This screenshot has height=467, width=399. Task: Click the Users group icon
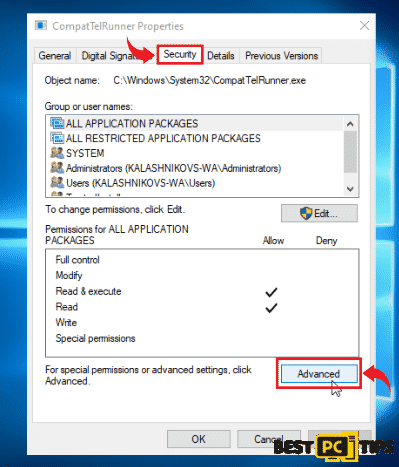(x=57, y=182)
